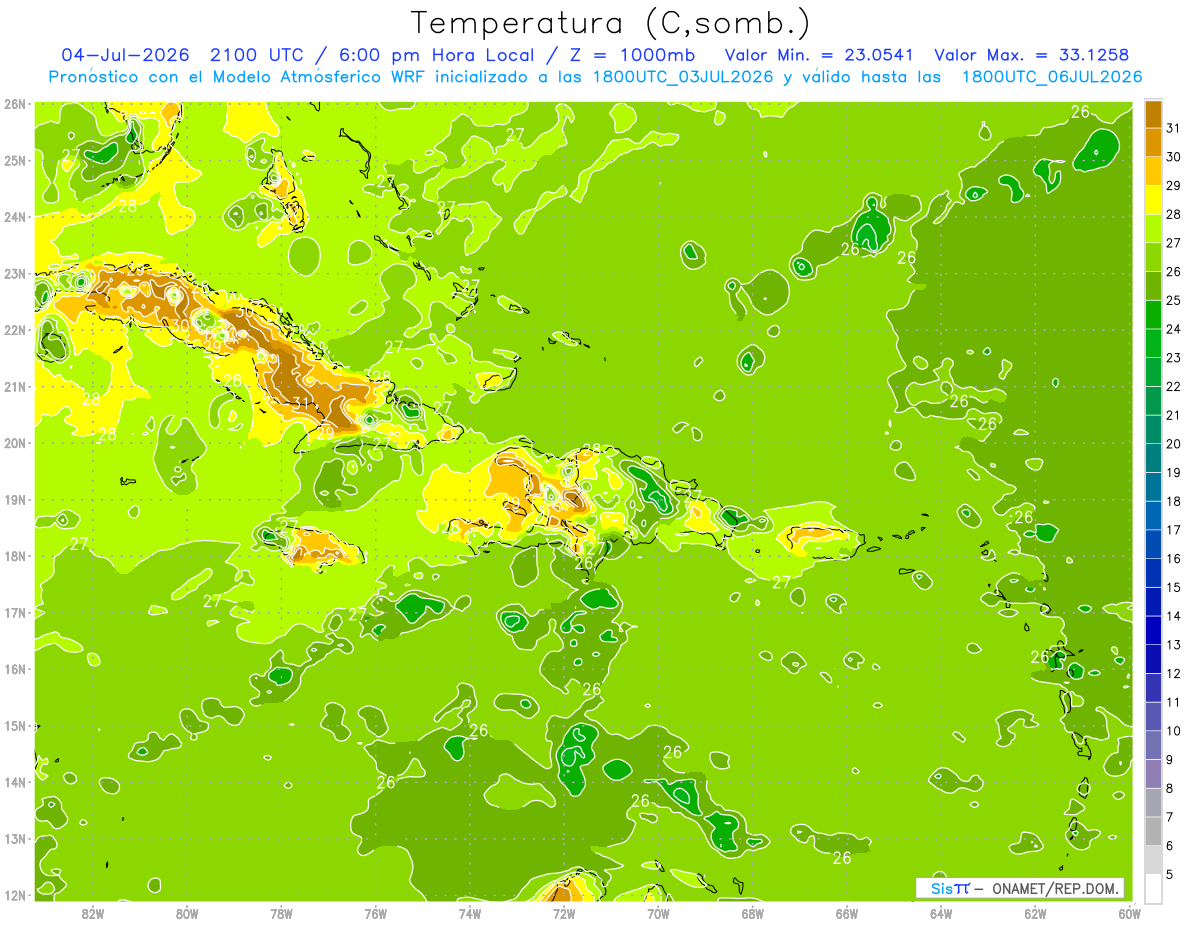Screen dimensions: 1200x927
Task: Click the "22N" latitude axis label
Action: point(15,330)
